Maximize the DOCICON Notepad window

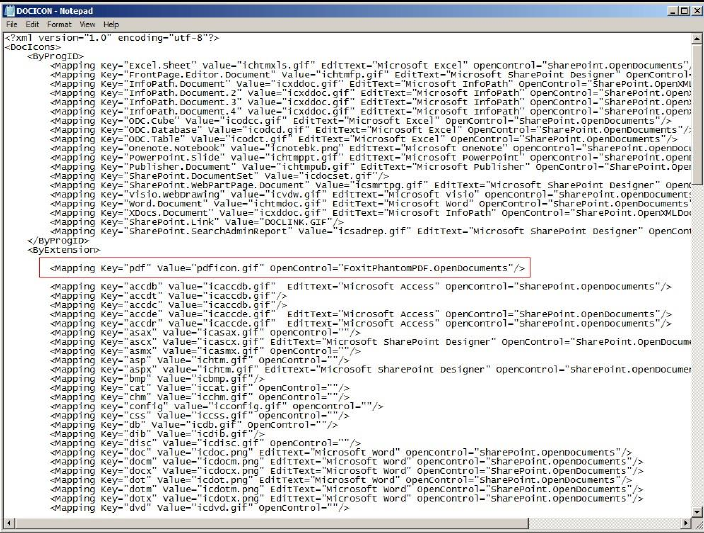pos(683,11)
